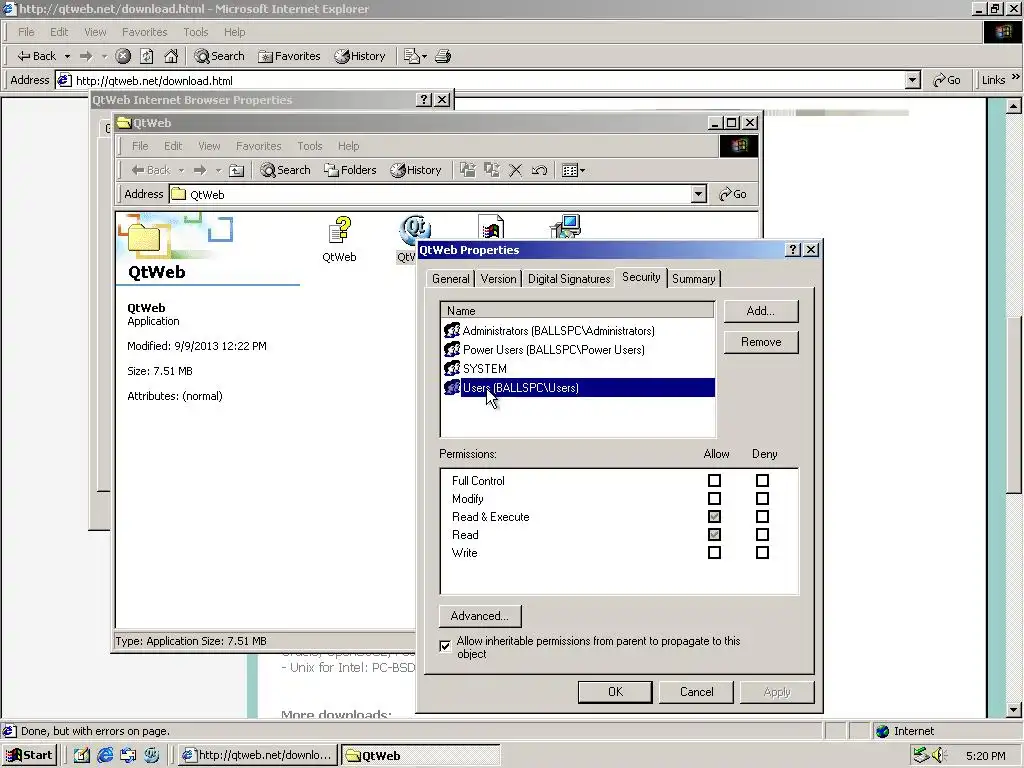Open Advanced... permissions settings
Image resolution: width=1024 pixels, height=768 pixels.
click(480, 616)
